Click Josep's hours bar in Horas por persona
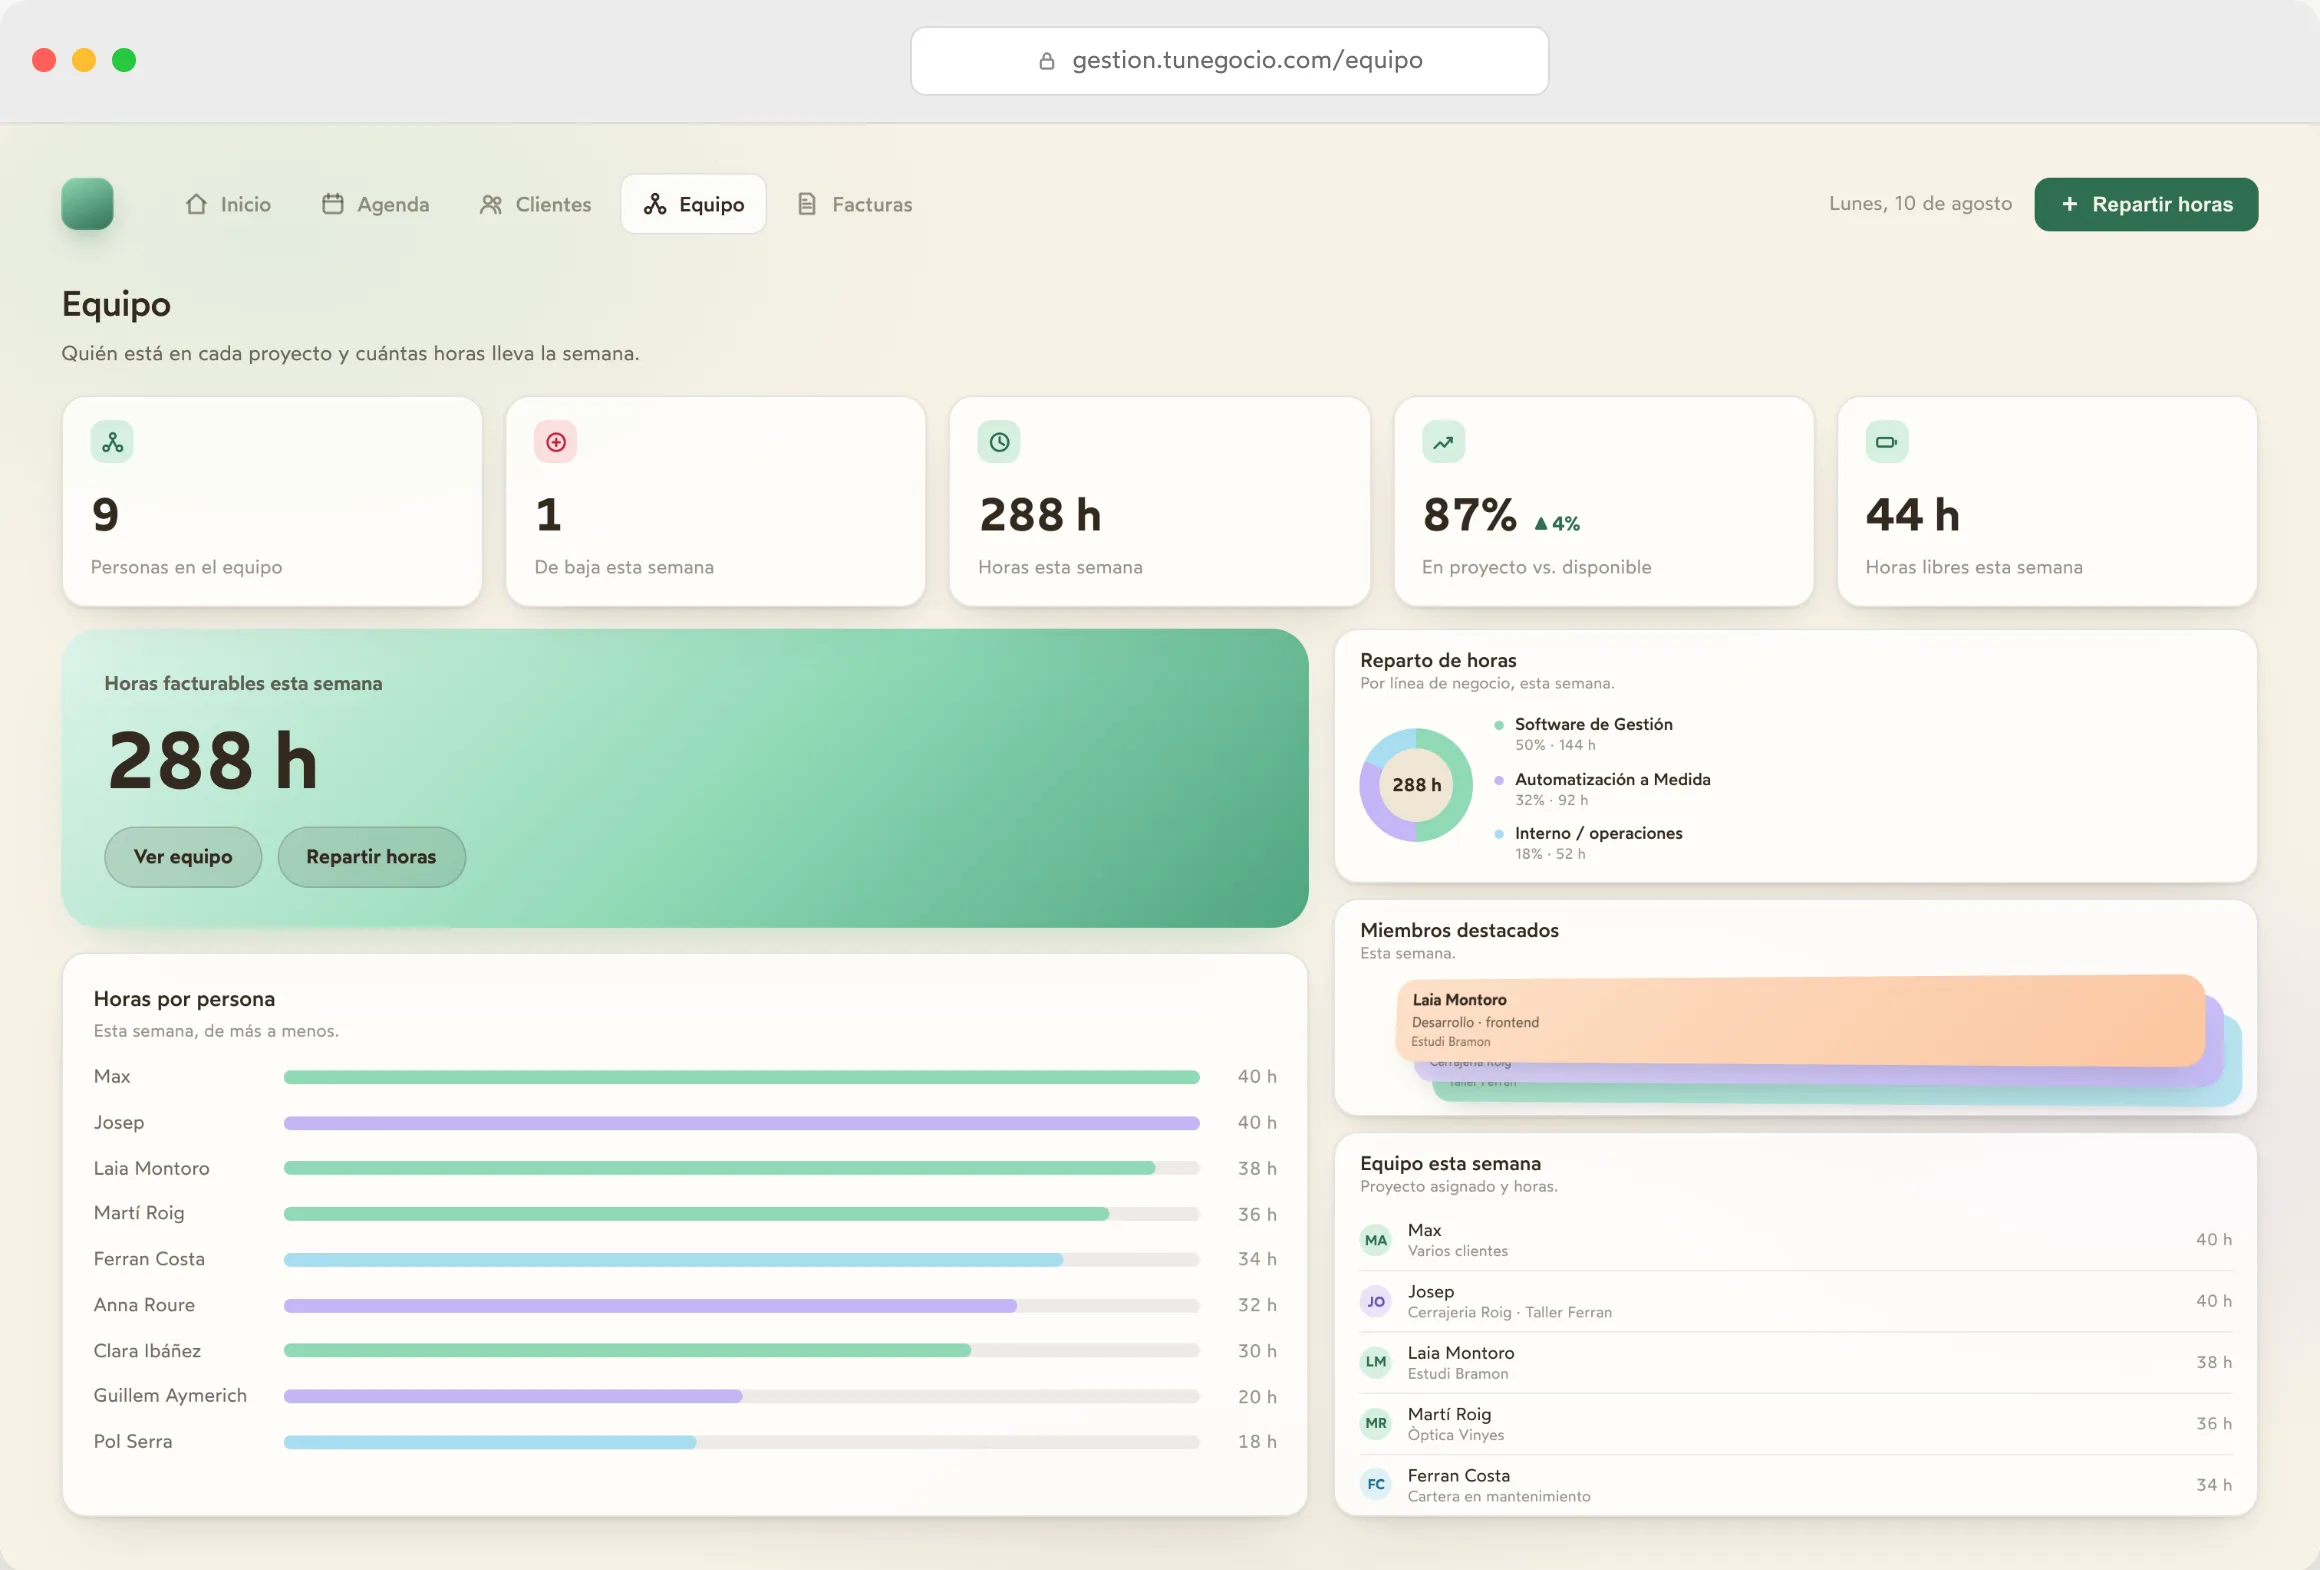Screen dimensions: 2320x1570 pos(741,1123)
